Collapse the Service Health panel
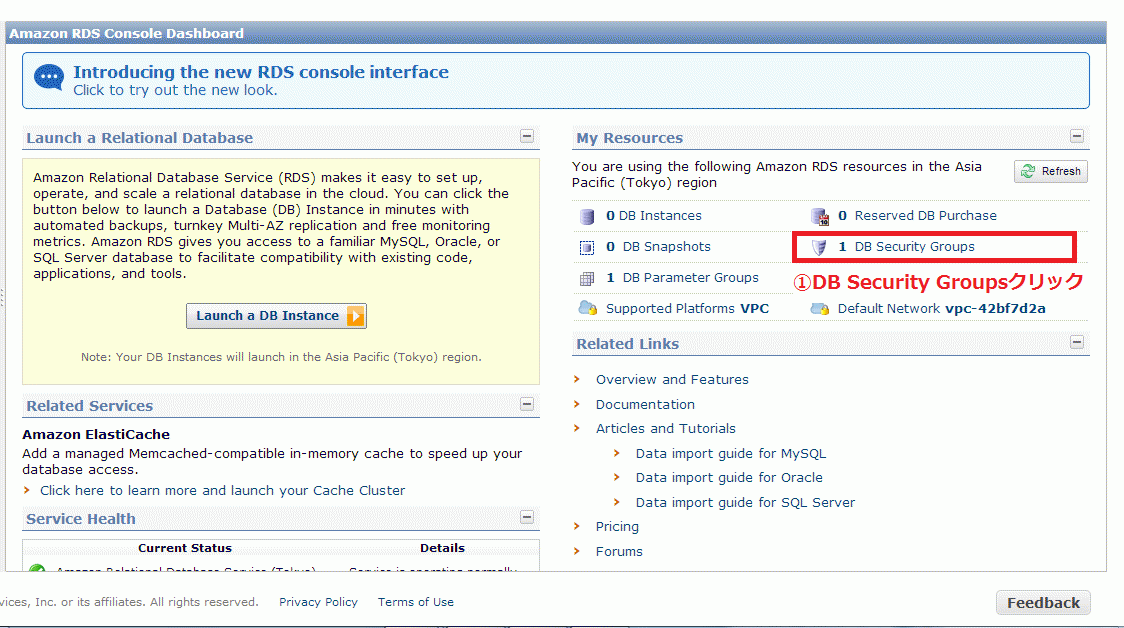The height and width of the screenshot is (628, 1124). pos(527,517)
